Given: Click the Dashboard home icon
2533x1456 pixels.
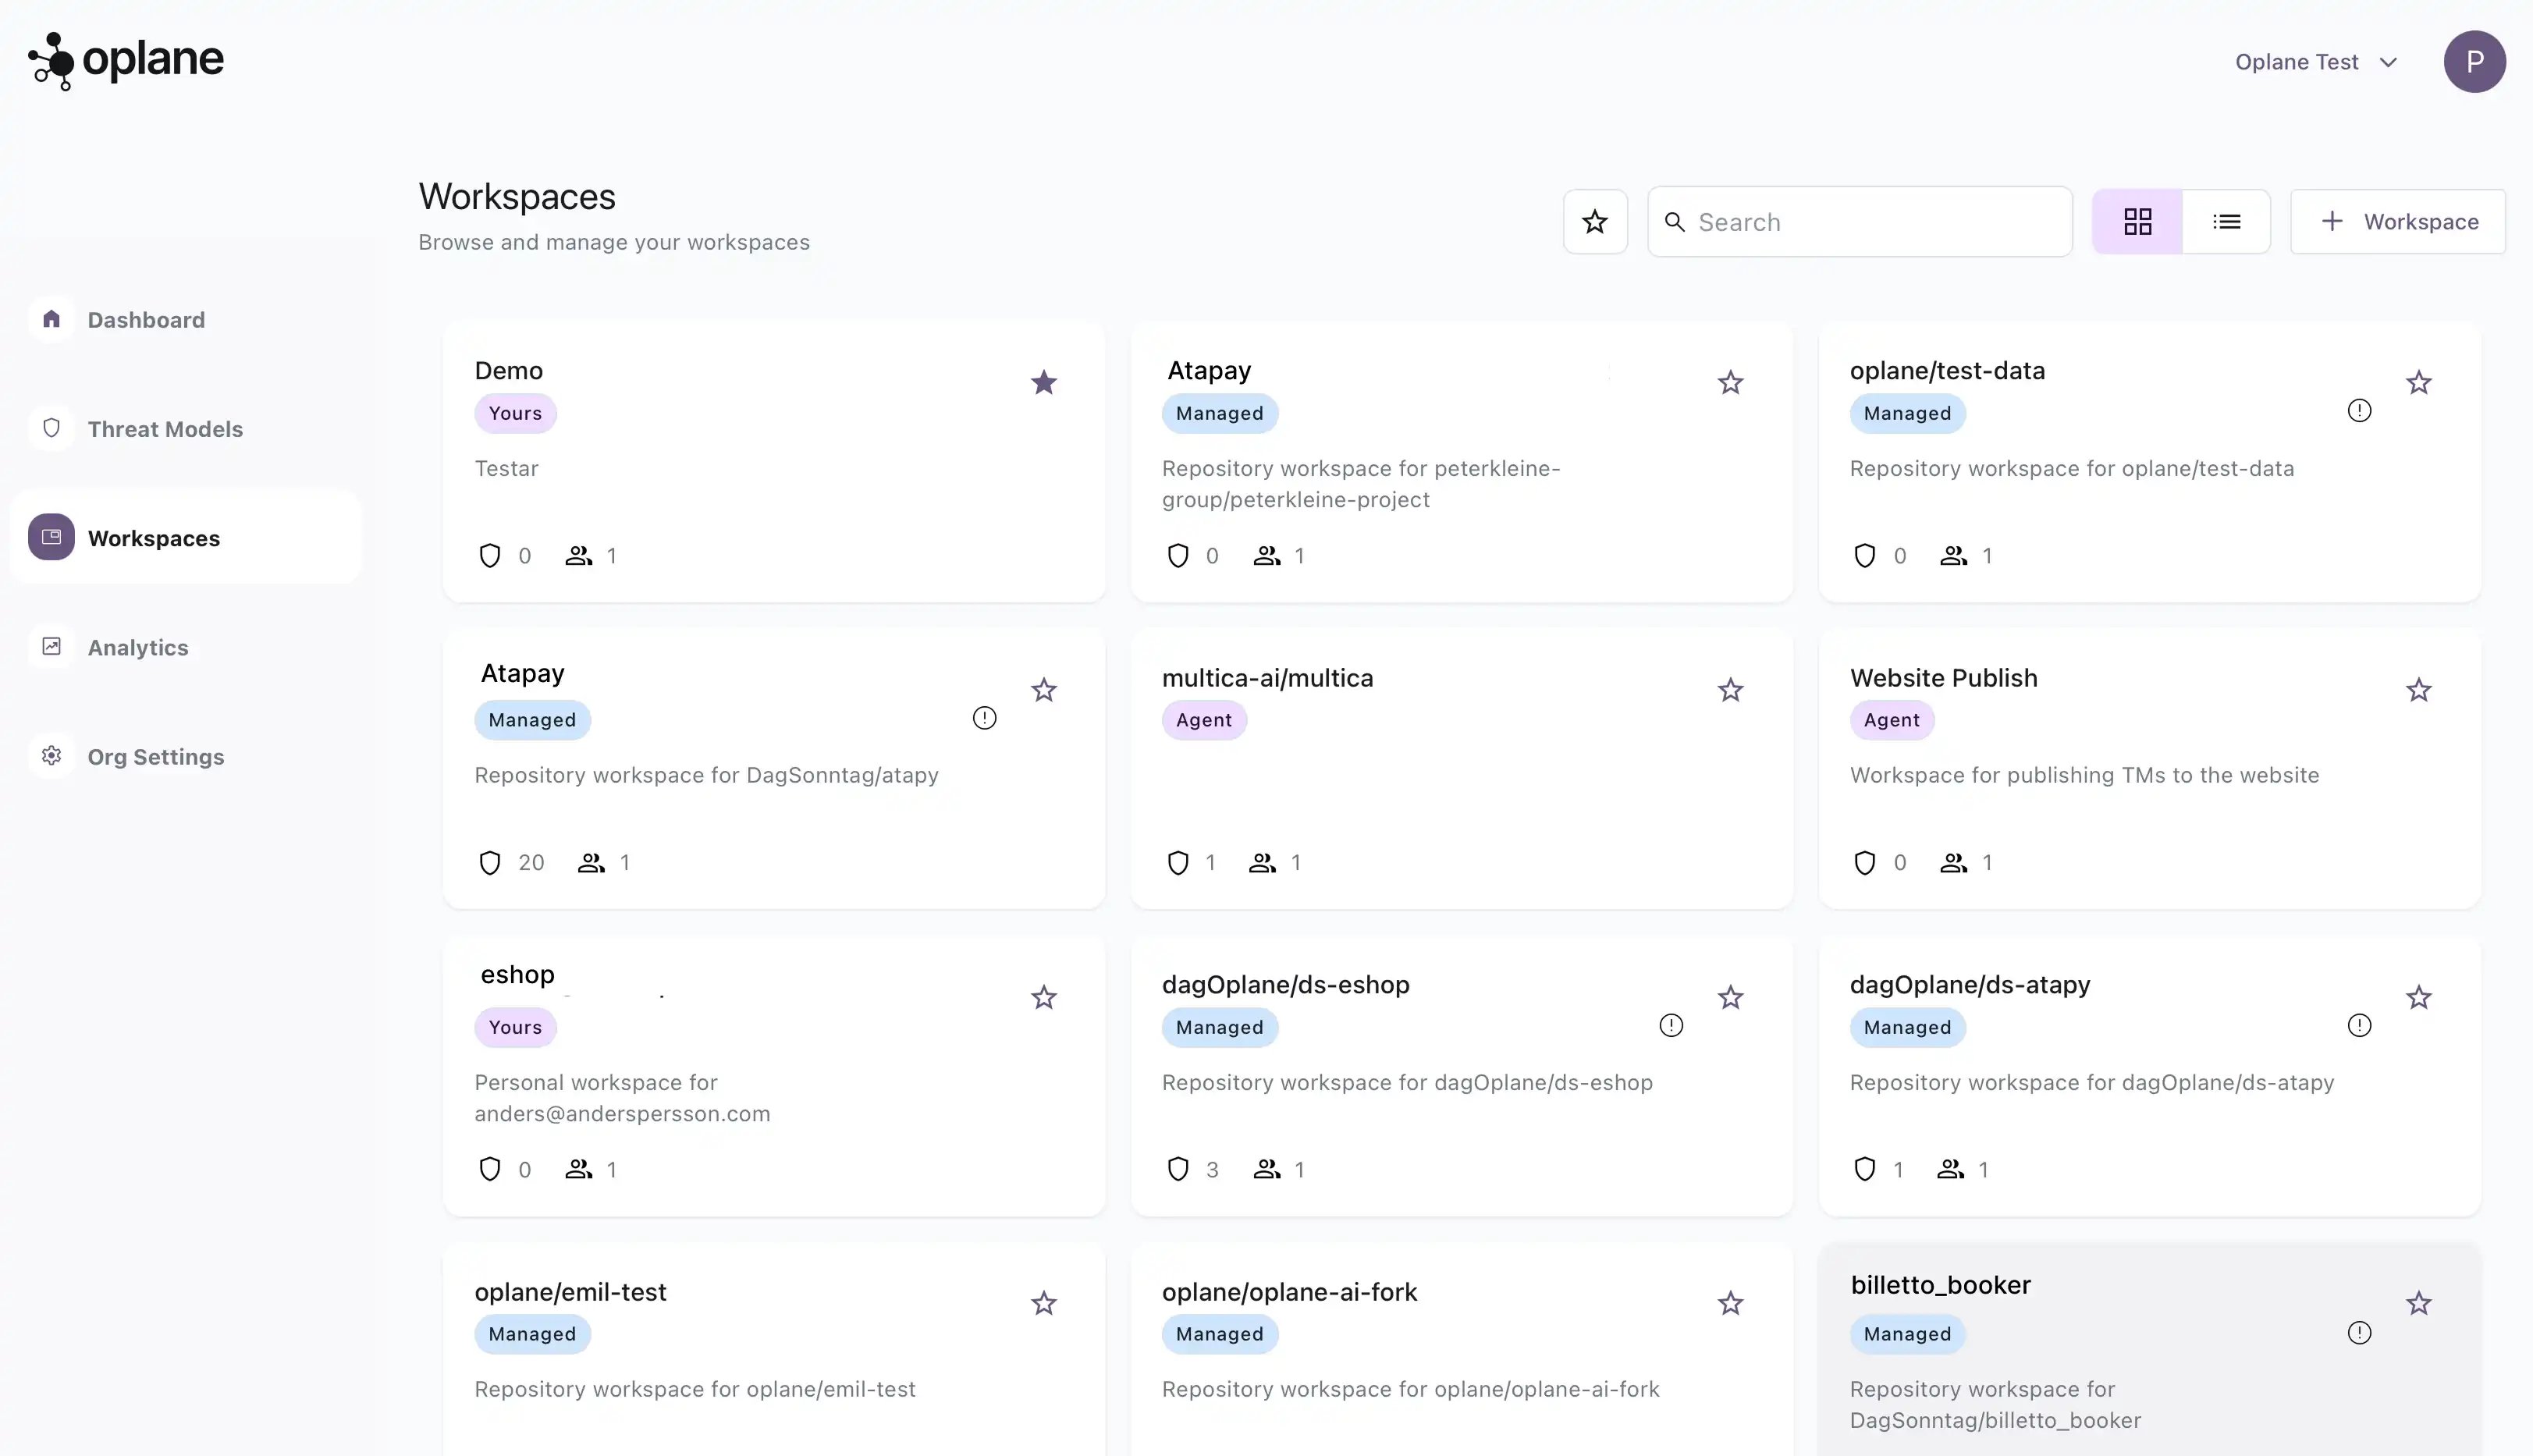Looking at the screenshot, I should [52, 319].
